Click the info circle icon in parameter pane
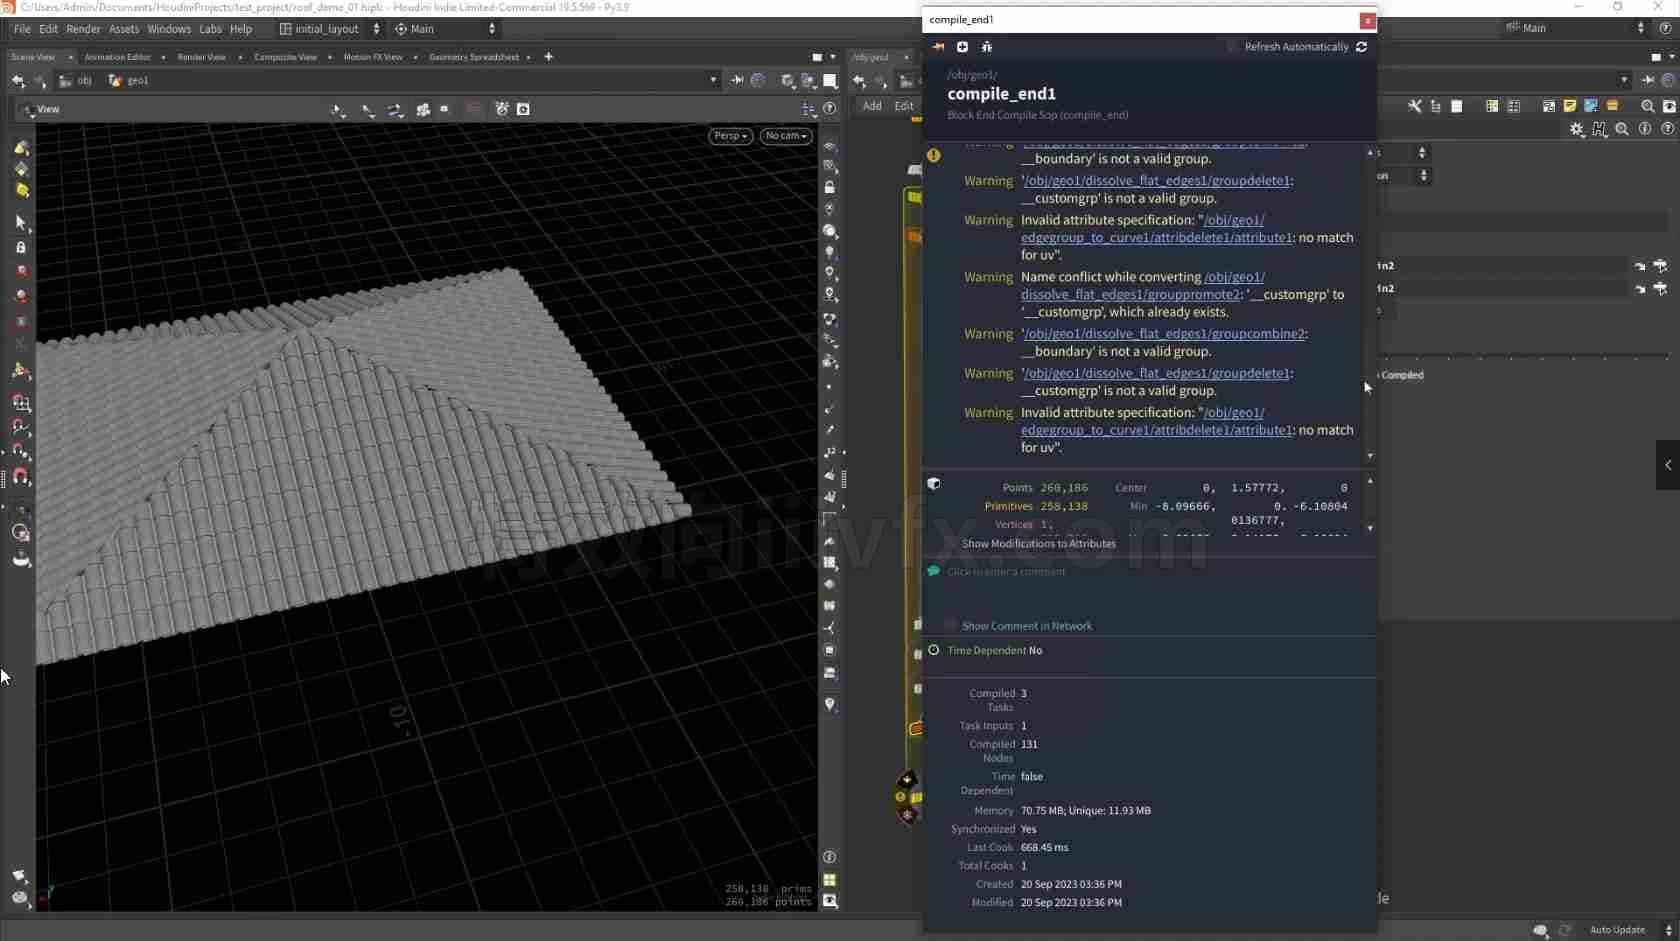Image resolution: width=1680 pixels, height=941 pixels. (x=1645, y=129)
